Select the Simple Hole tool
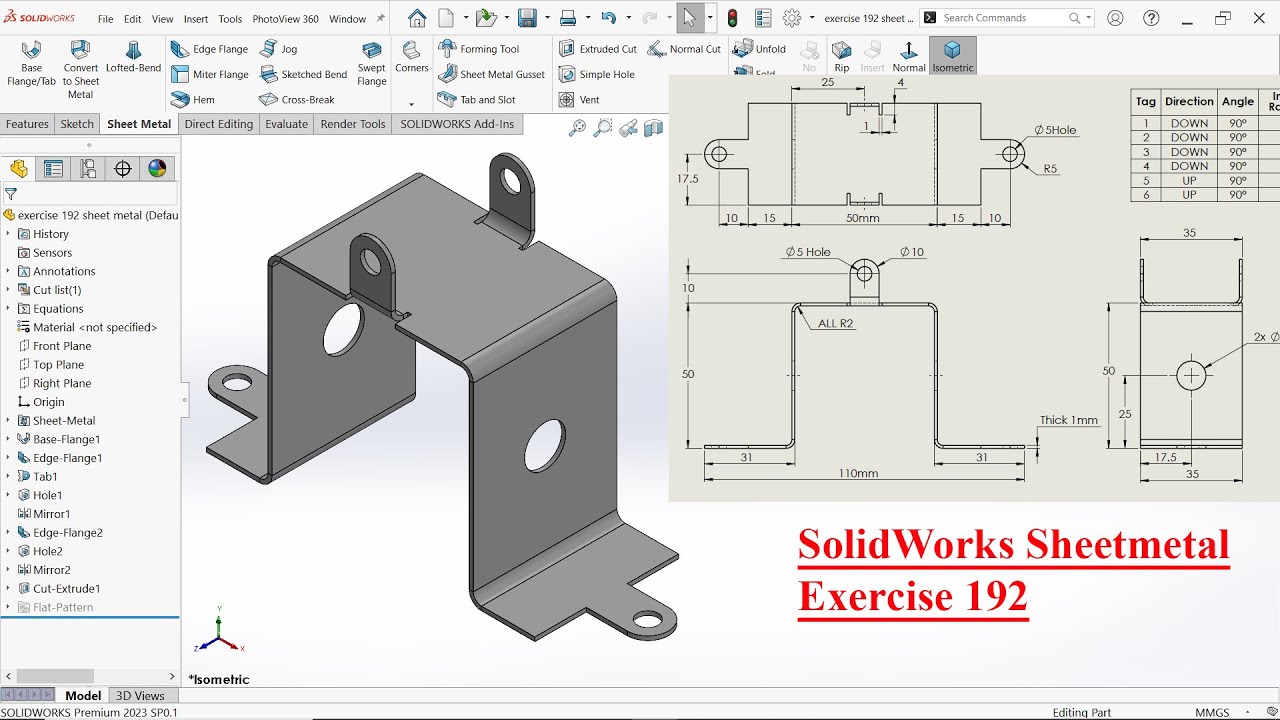Viewport: 1280px width, 720px height. [x=596, y=74]
